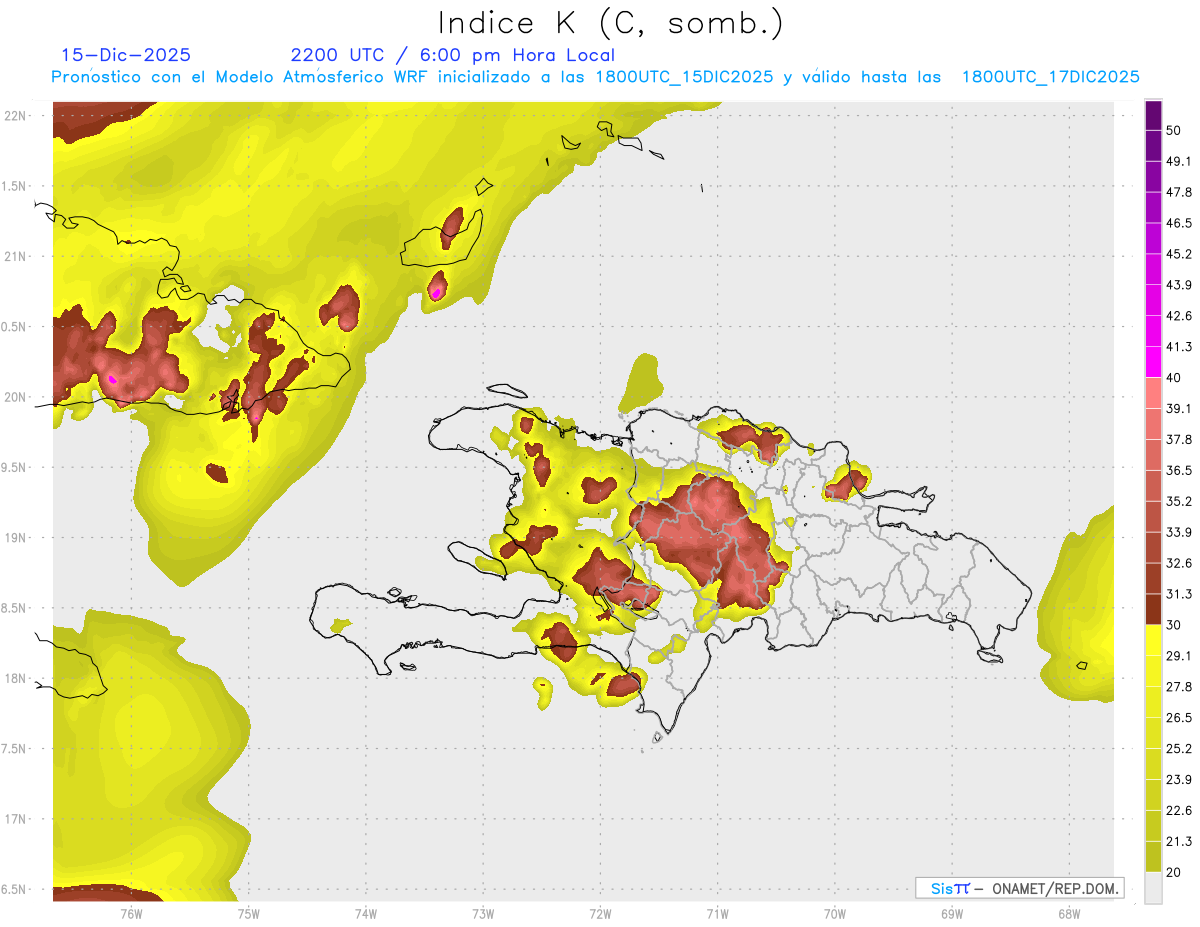Image resolution: width=1200 pixels, height=927 pixels.
Task: Click the color bar value "37.8"
Action: (1179, 439)
